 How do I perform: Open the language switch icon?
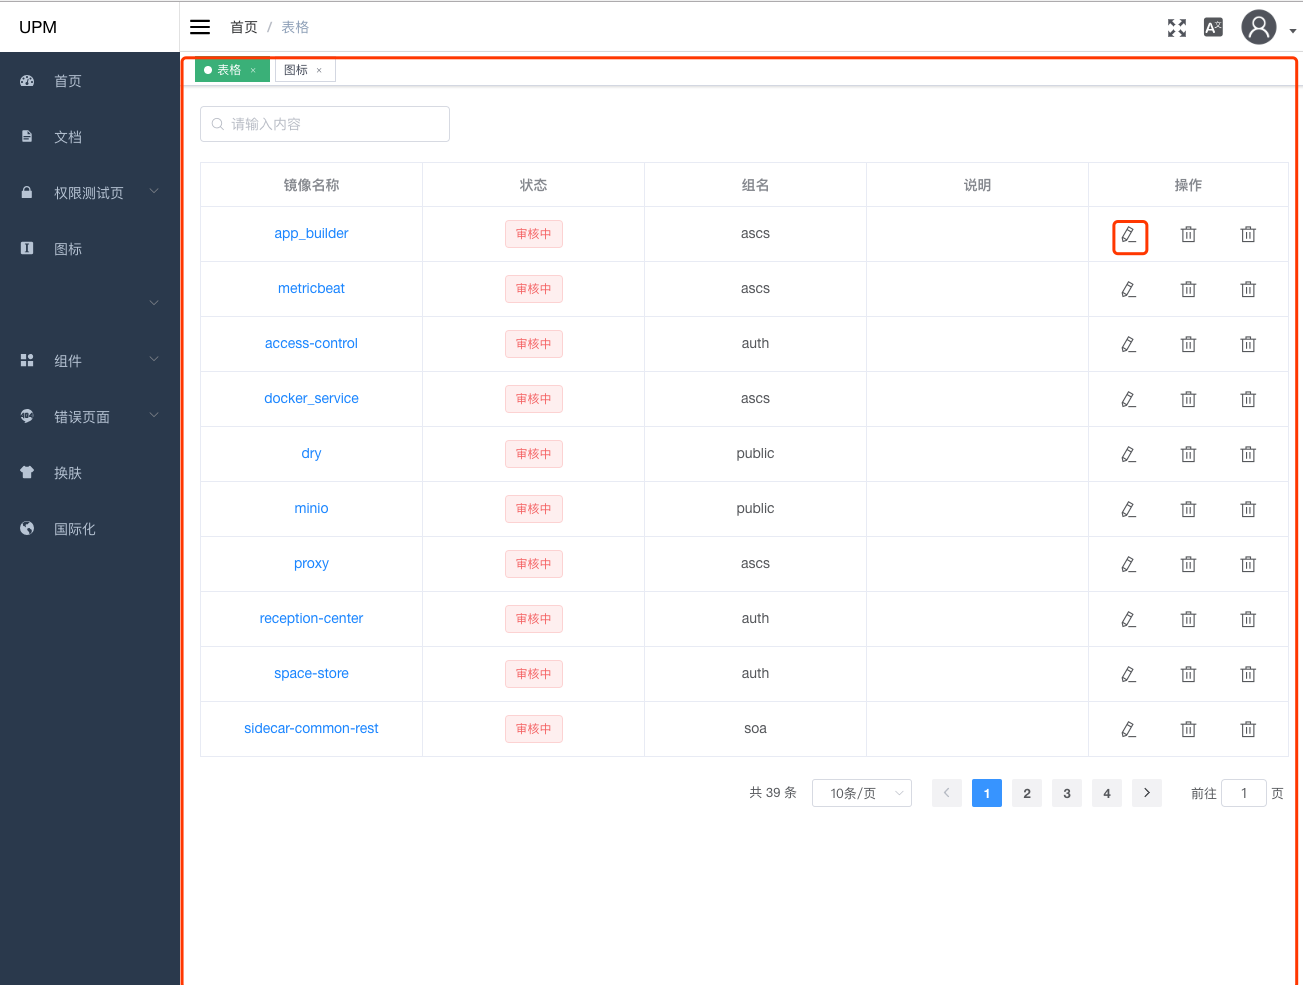pos(1213,28)
